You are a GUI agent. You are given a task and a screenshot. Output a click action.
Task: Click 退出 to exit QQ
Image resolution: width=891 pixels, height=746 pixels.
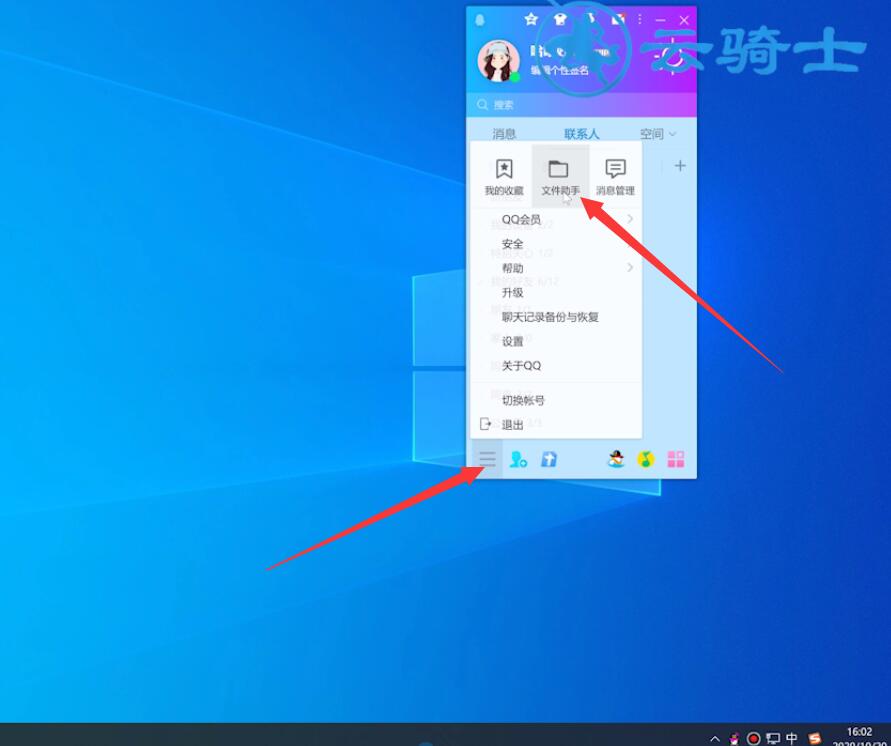556,424
